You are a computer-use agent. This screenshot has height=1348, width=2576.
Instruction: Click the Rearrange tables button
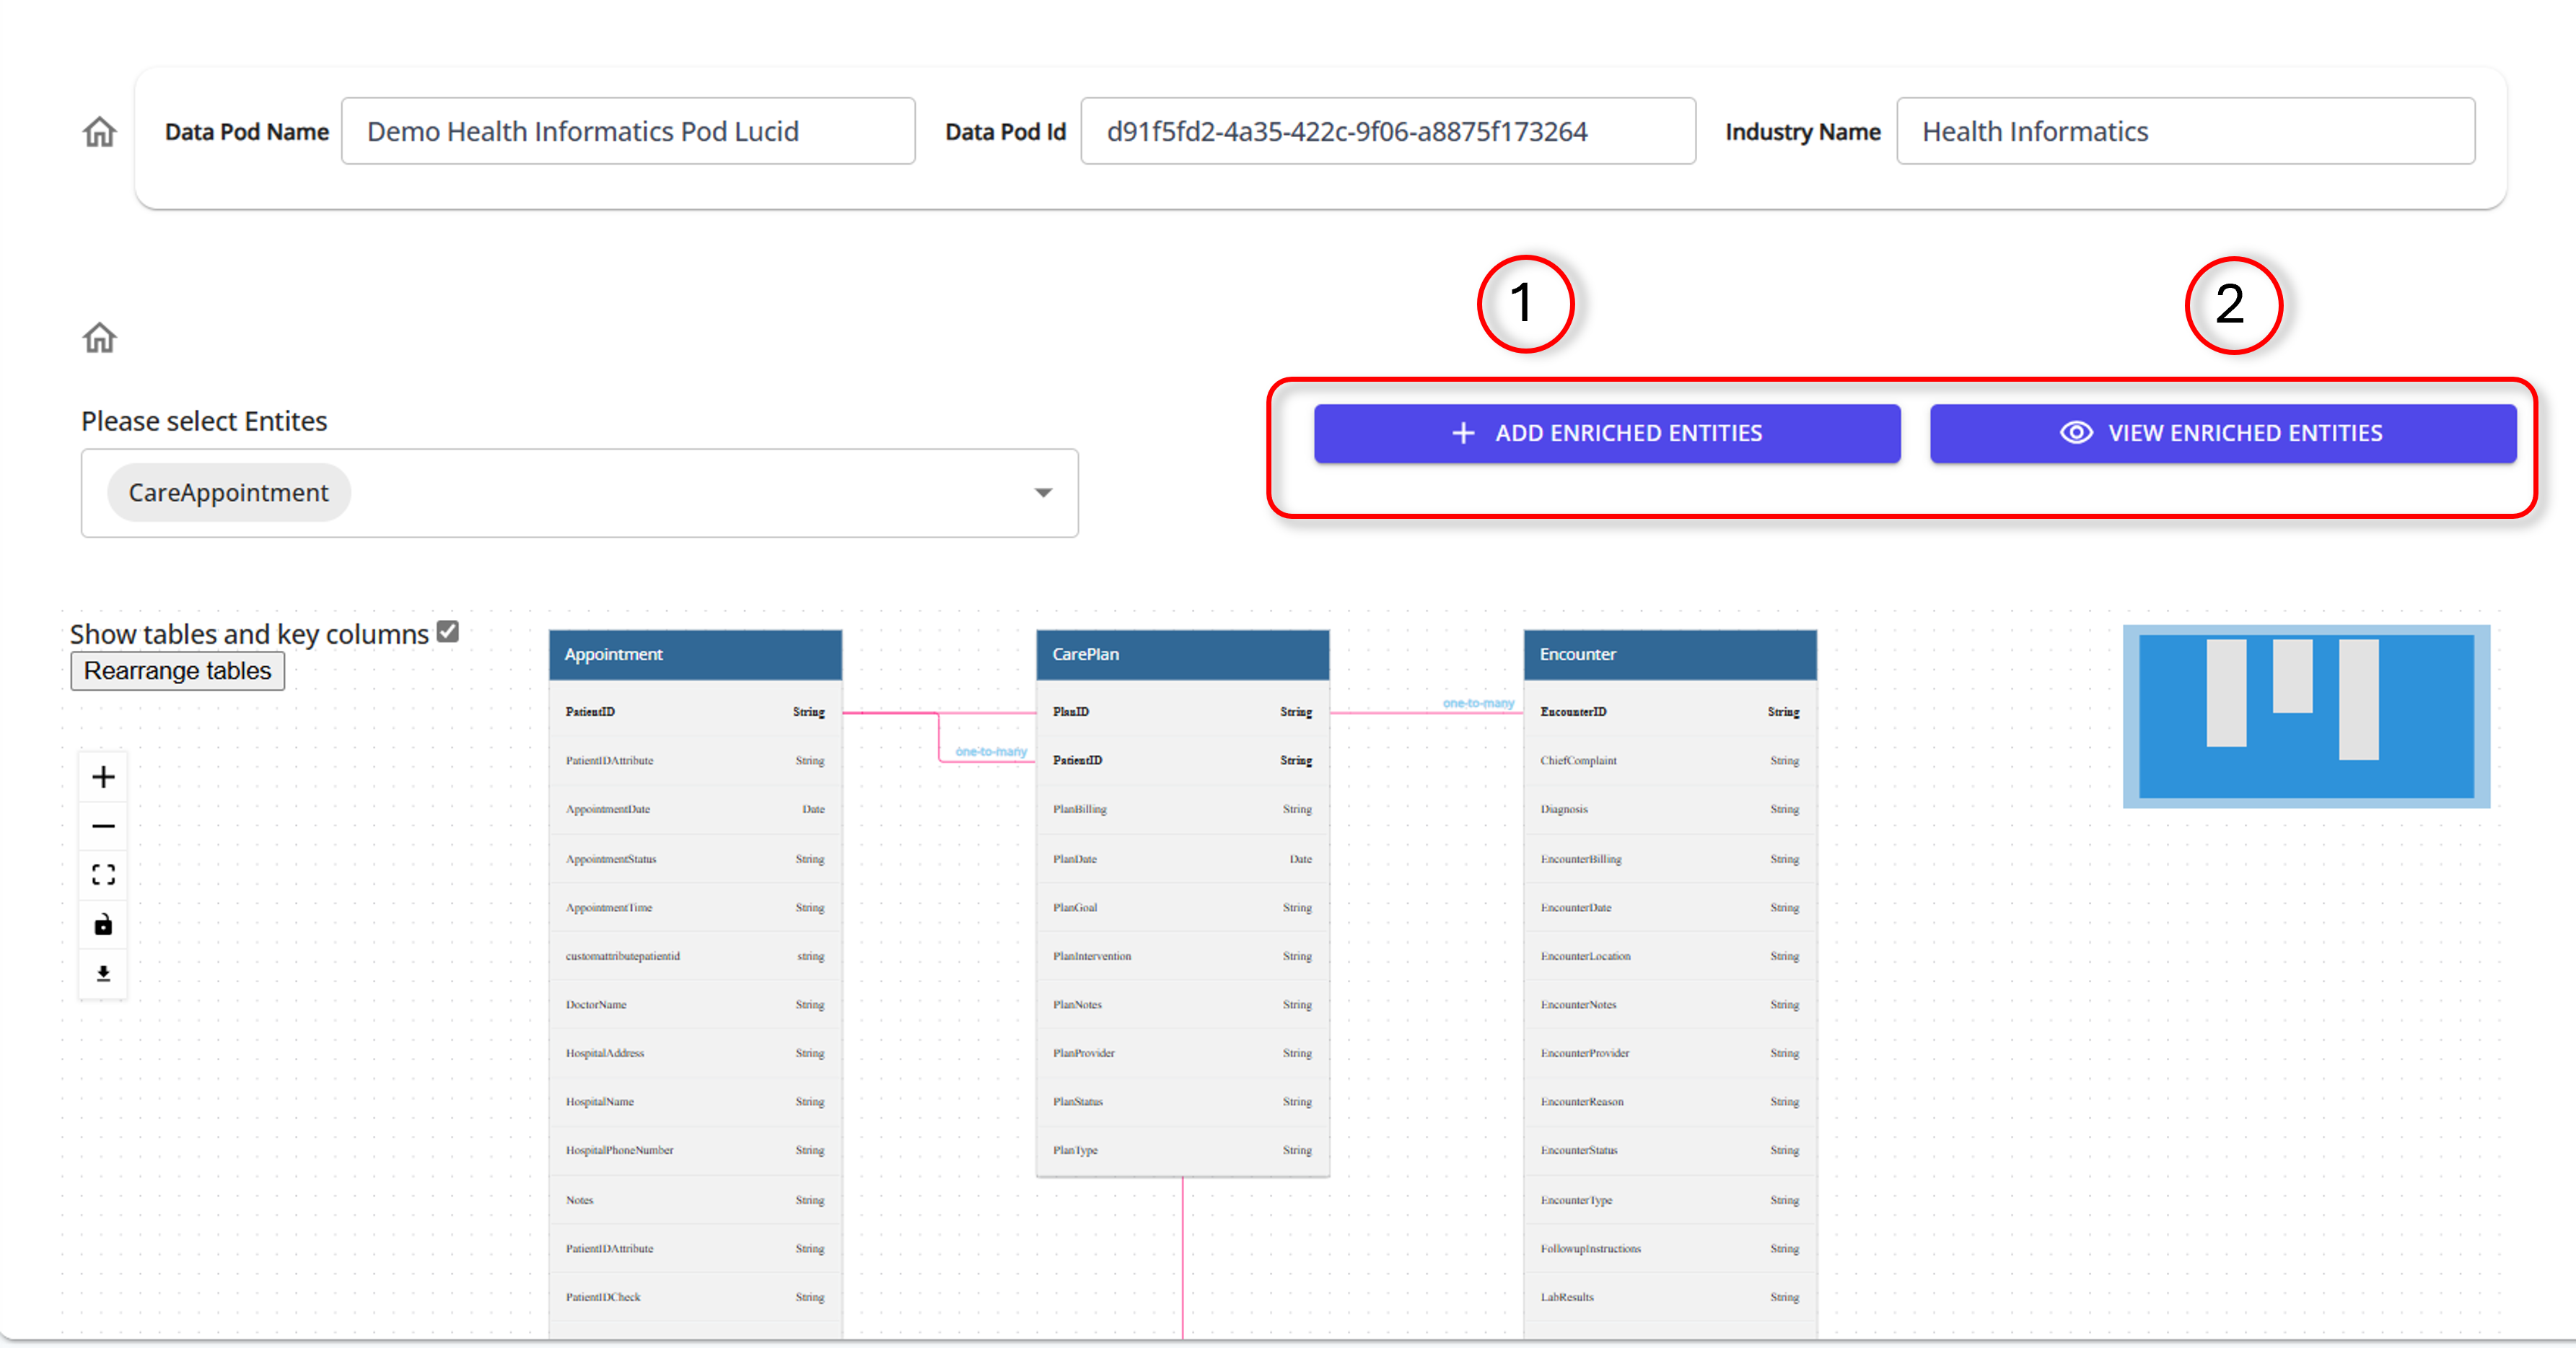tap(177, 671)
